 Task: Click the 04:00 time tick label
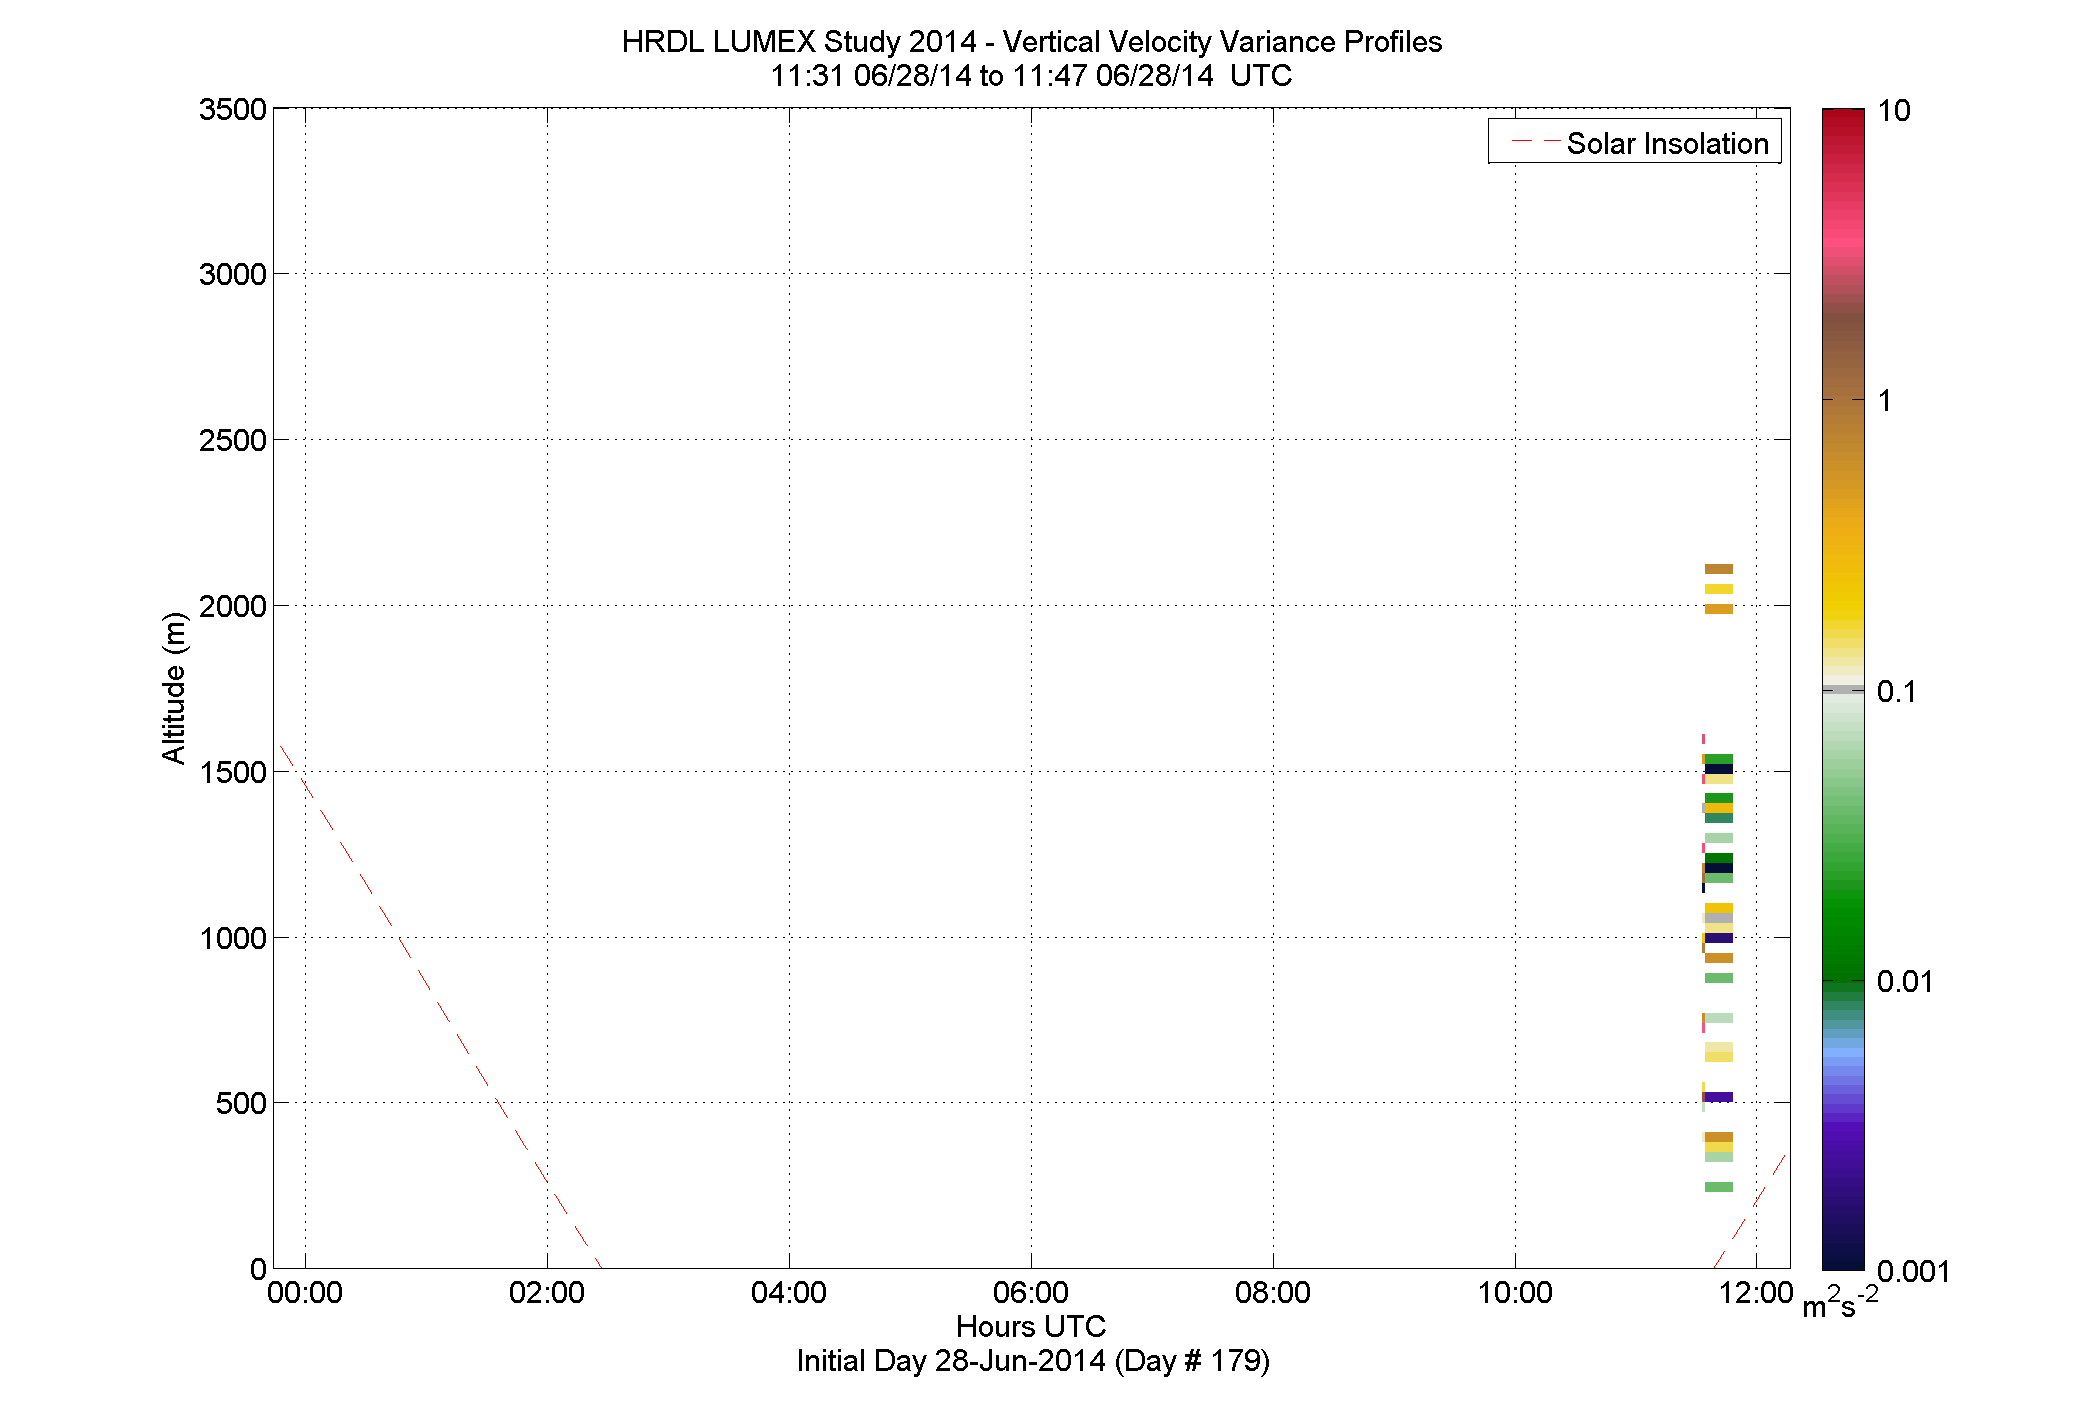pos(789,1292)
